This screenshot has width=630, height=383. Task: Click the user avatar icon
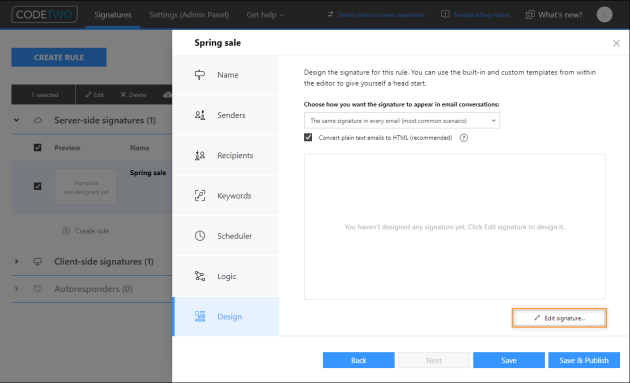pyautogui.click(x=604, y=14)
